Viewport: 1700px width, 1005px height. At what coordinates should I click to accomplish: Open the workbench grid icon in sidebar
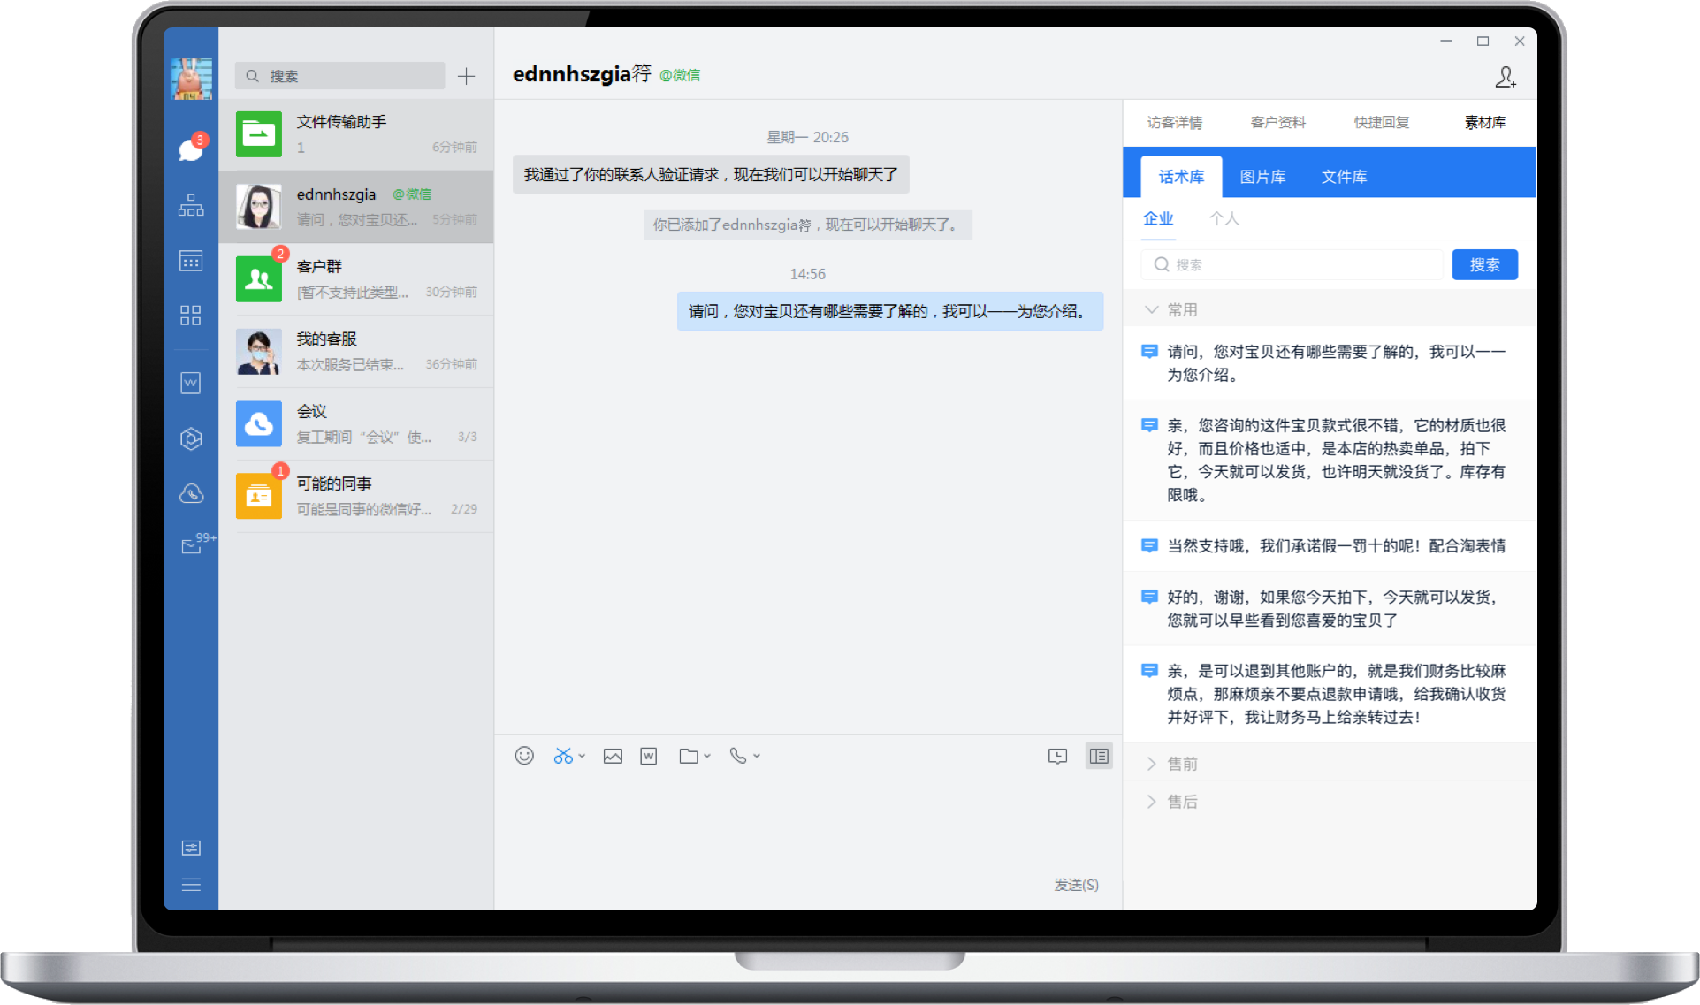(x=191, y=315)
